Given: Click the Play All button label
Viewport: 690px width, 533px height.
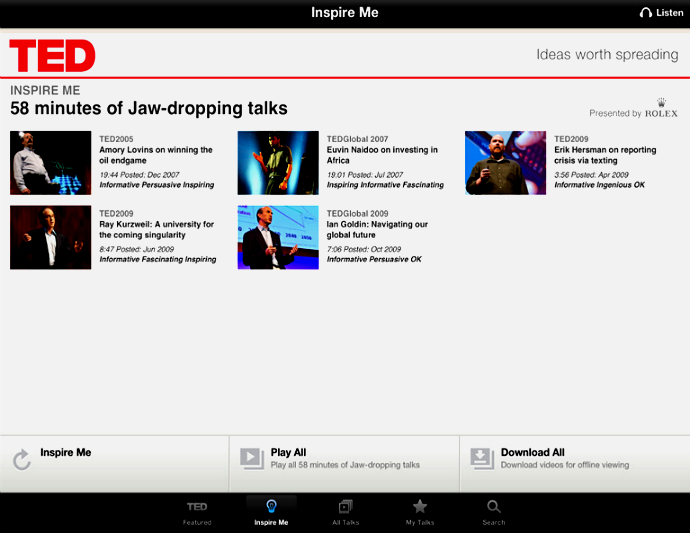Looking at the screenshot, I should 288,452.
